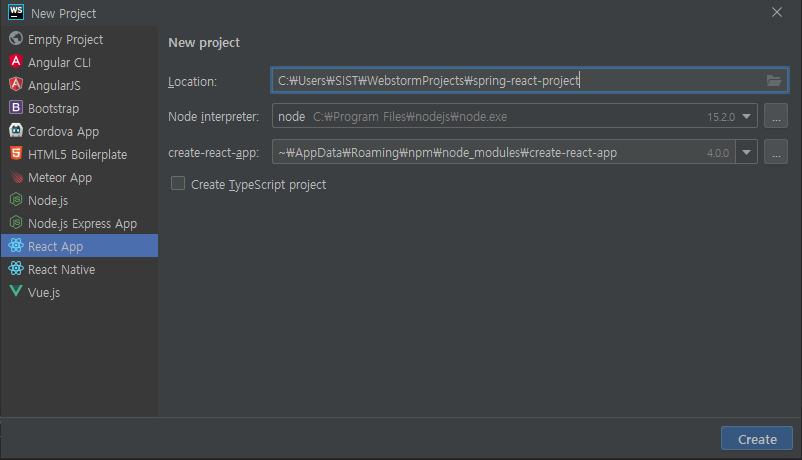Click the New project heading

204,42
